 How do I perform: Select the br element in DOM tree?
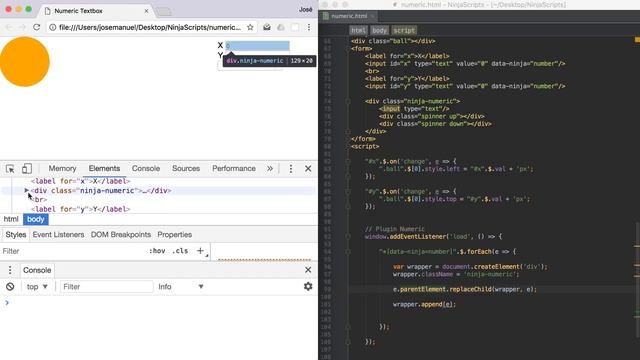39,200
